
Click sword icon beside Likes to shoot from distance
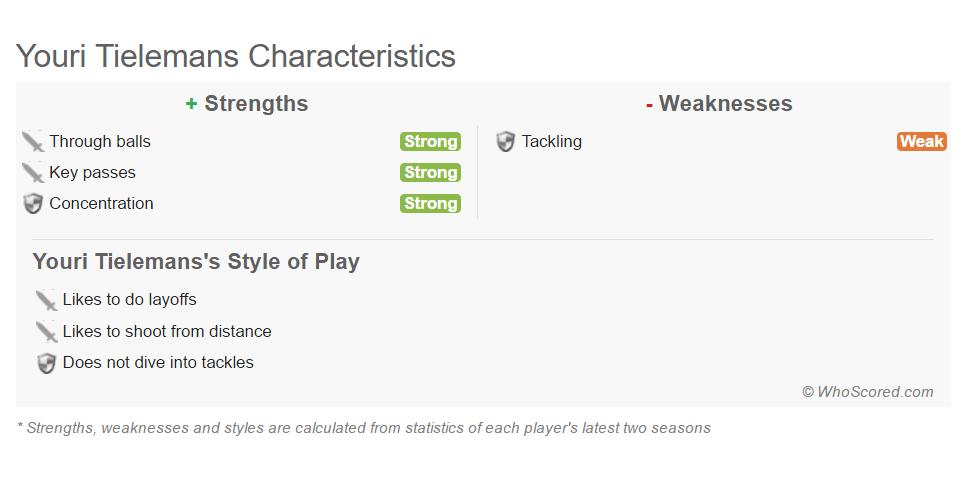tap(46, 332)
